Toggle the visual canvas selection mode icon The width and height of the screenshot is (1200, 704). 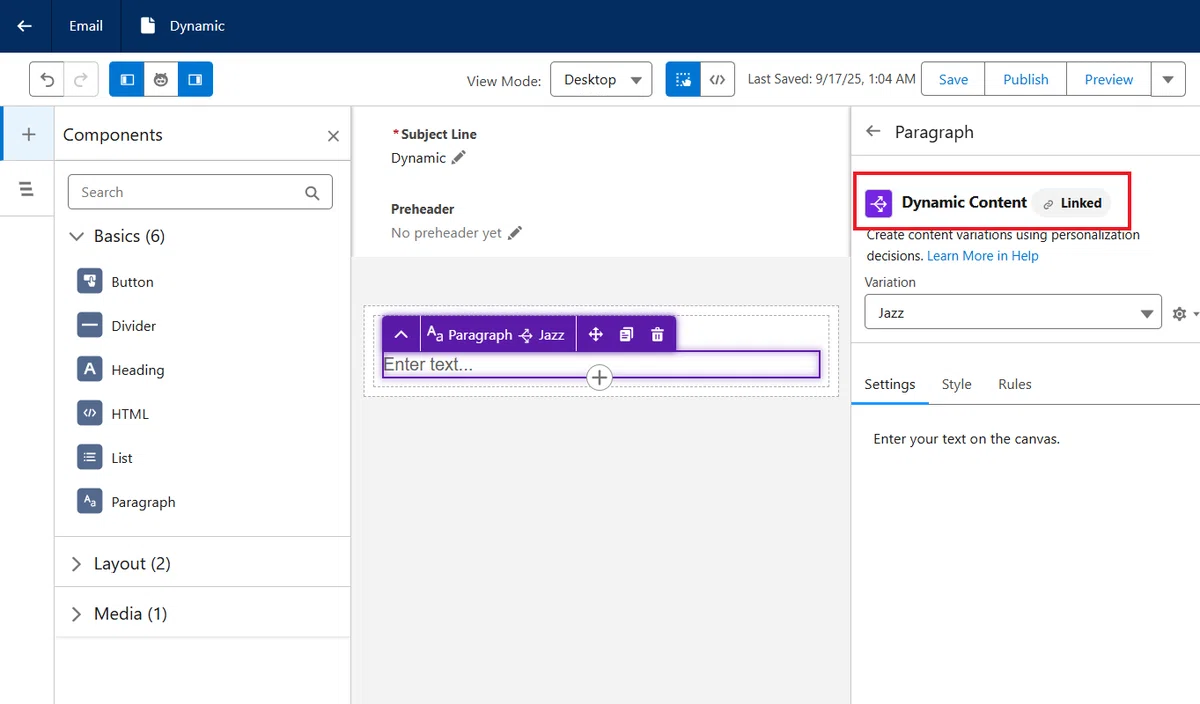[x=683, y=79]
